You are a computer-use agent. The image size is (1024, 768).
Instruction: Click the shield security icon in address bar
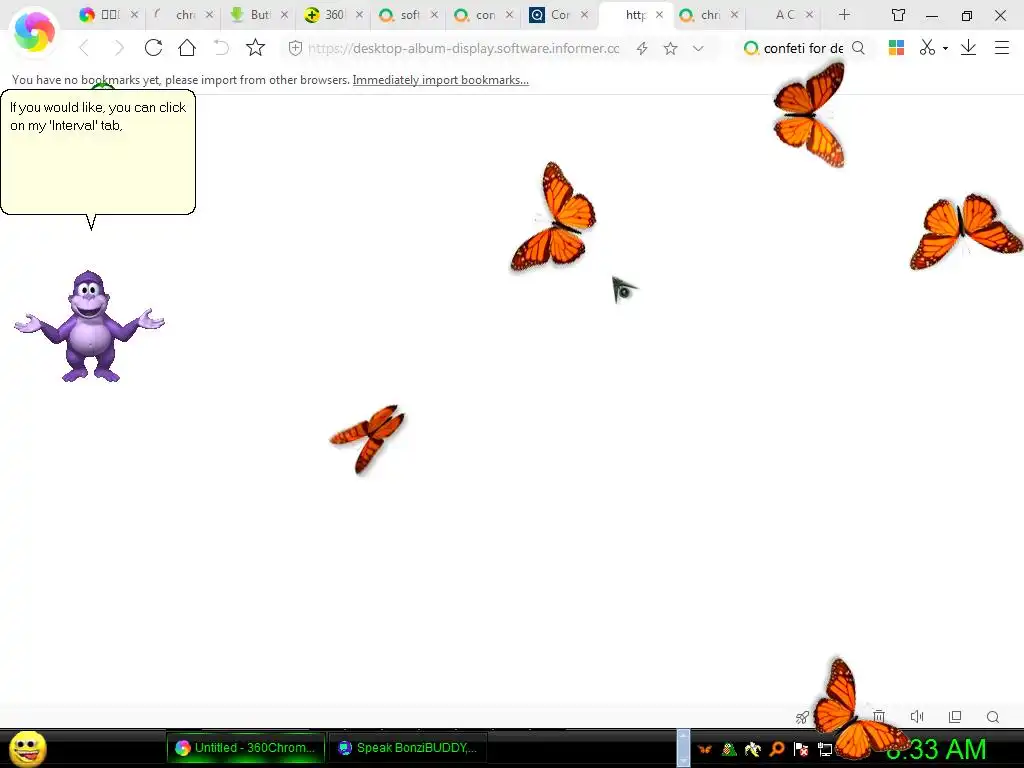(x=295, y=48)
